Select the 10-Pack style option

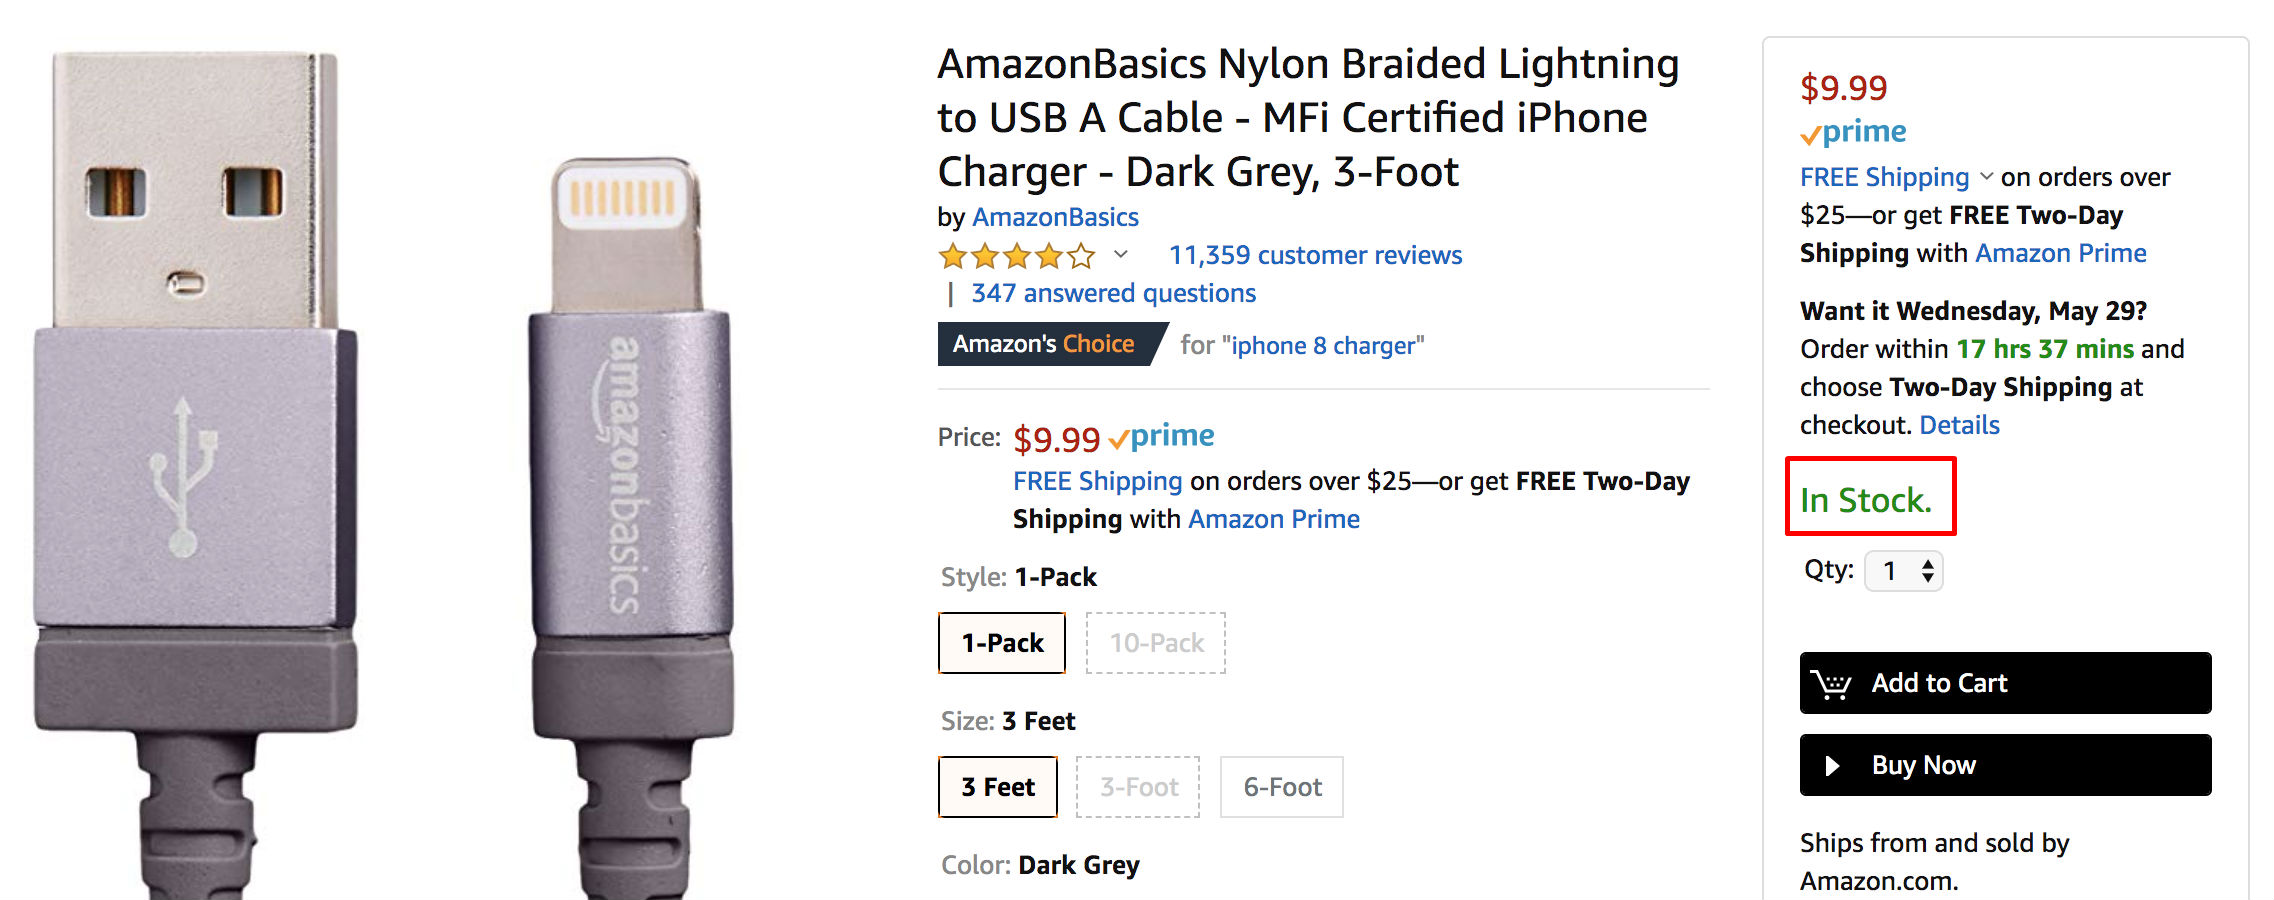(1155, 643)
